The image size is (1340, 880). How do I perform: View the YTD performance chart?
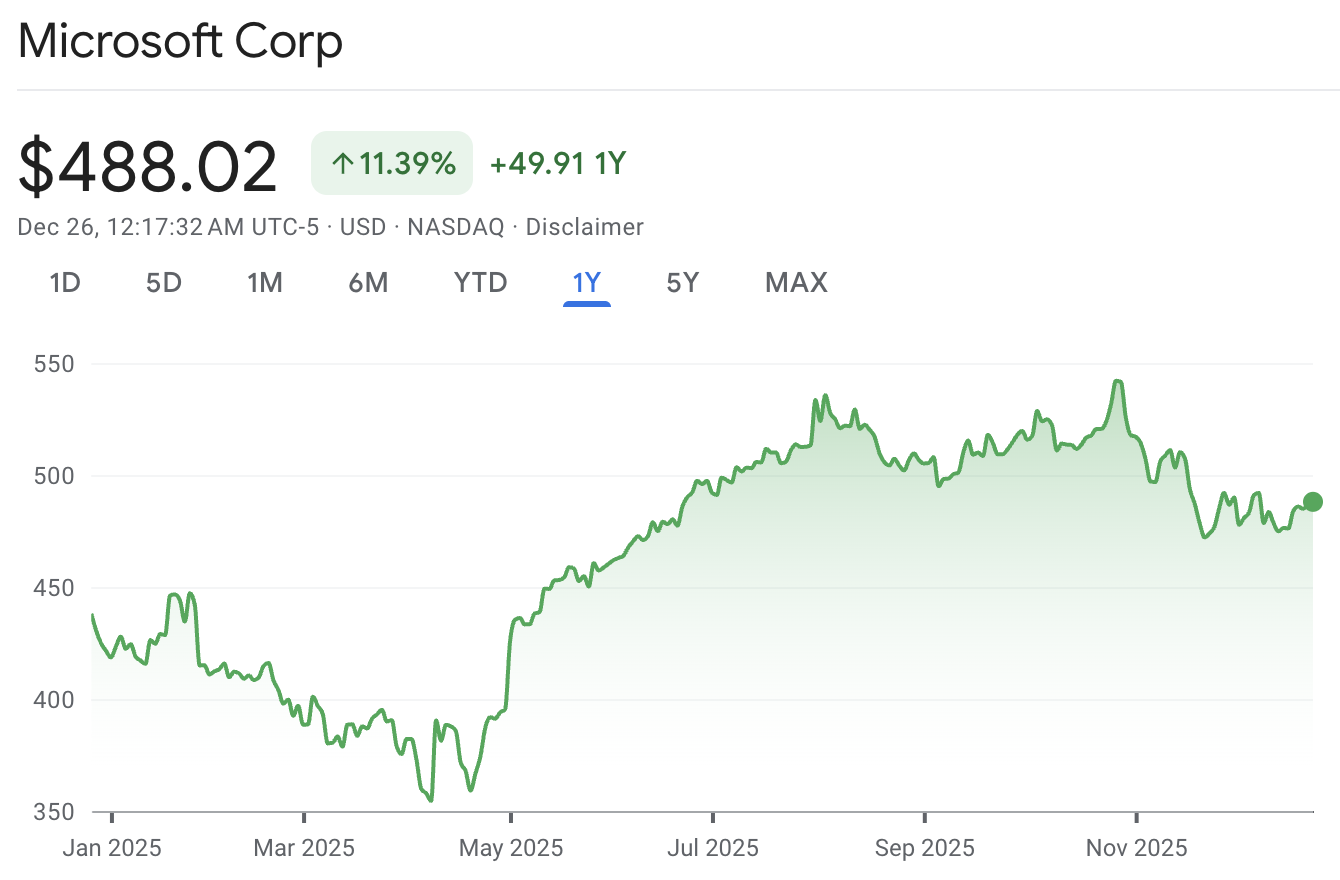coord(480,283)
